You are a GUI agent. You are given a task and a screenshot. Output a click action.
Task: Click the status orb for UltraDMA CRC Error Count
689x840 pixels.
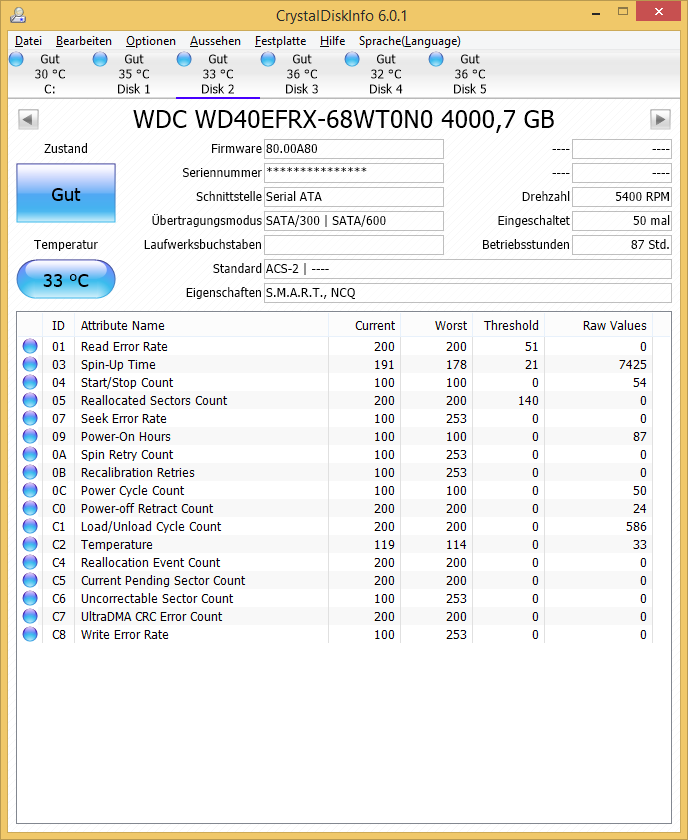[30, 617]
